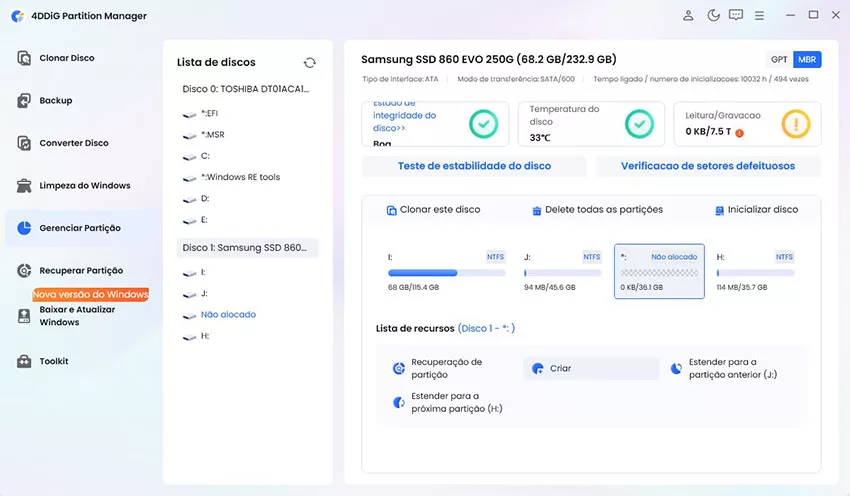Viewport: 850px width, 496px height.
Task: Select the D: partition in list
Action: 196,198
